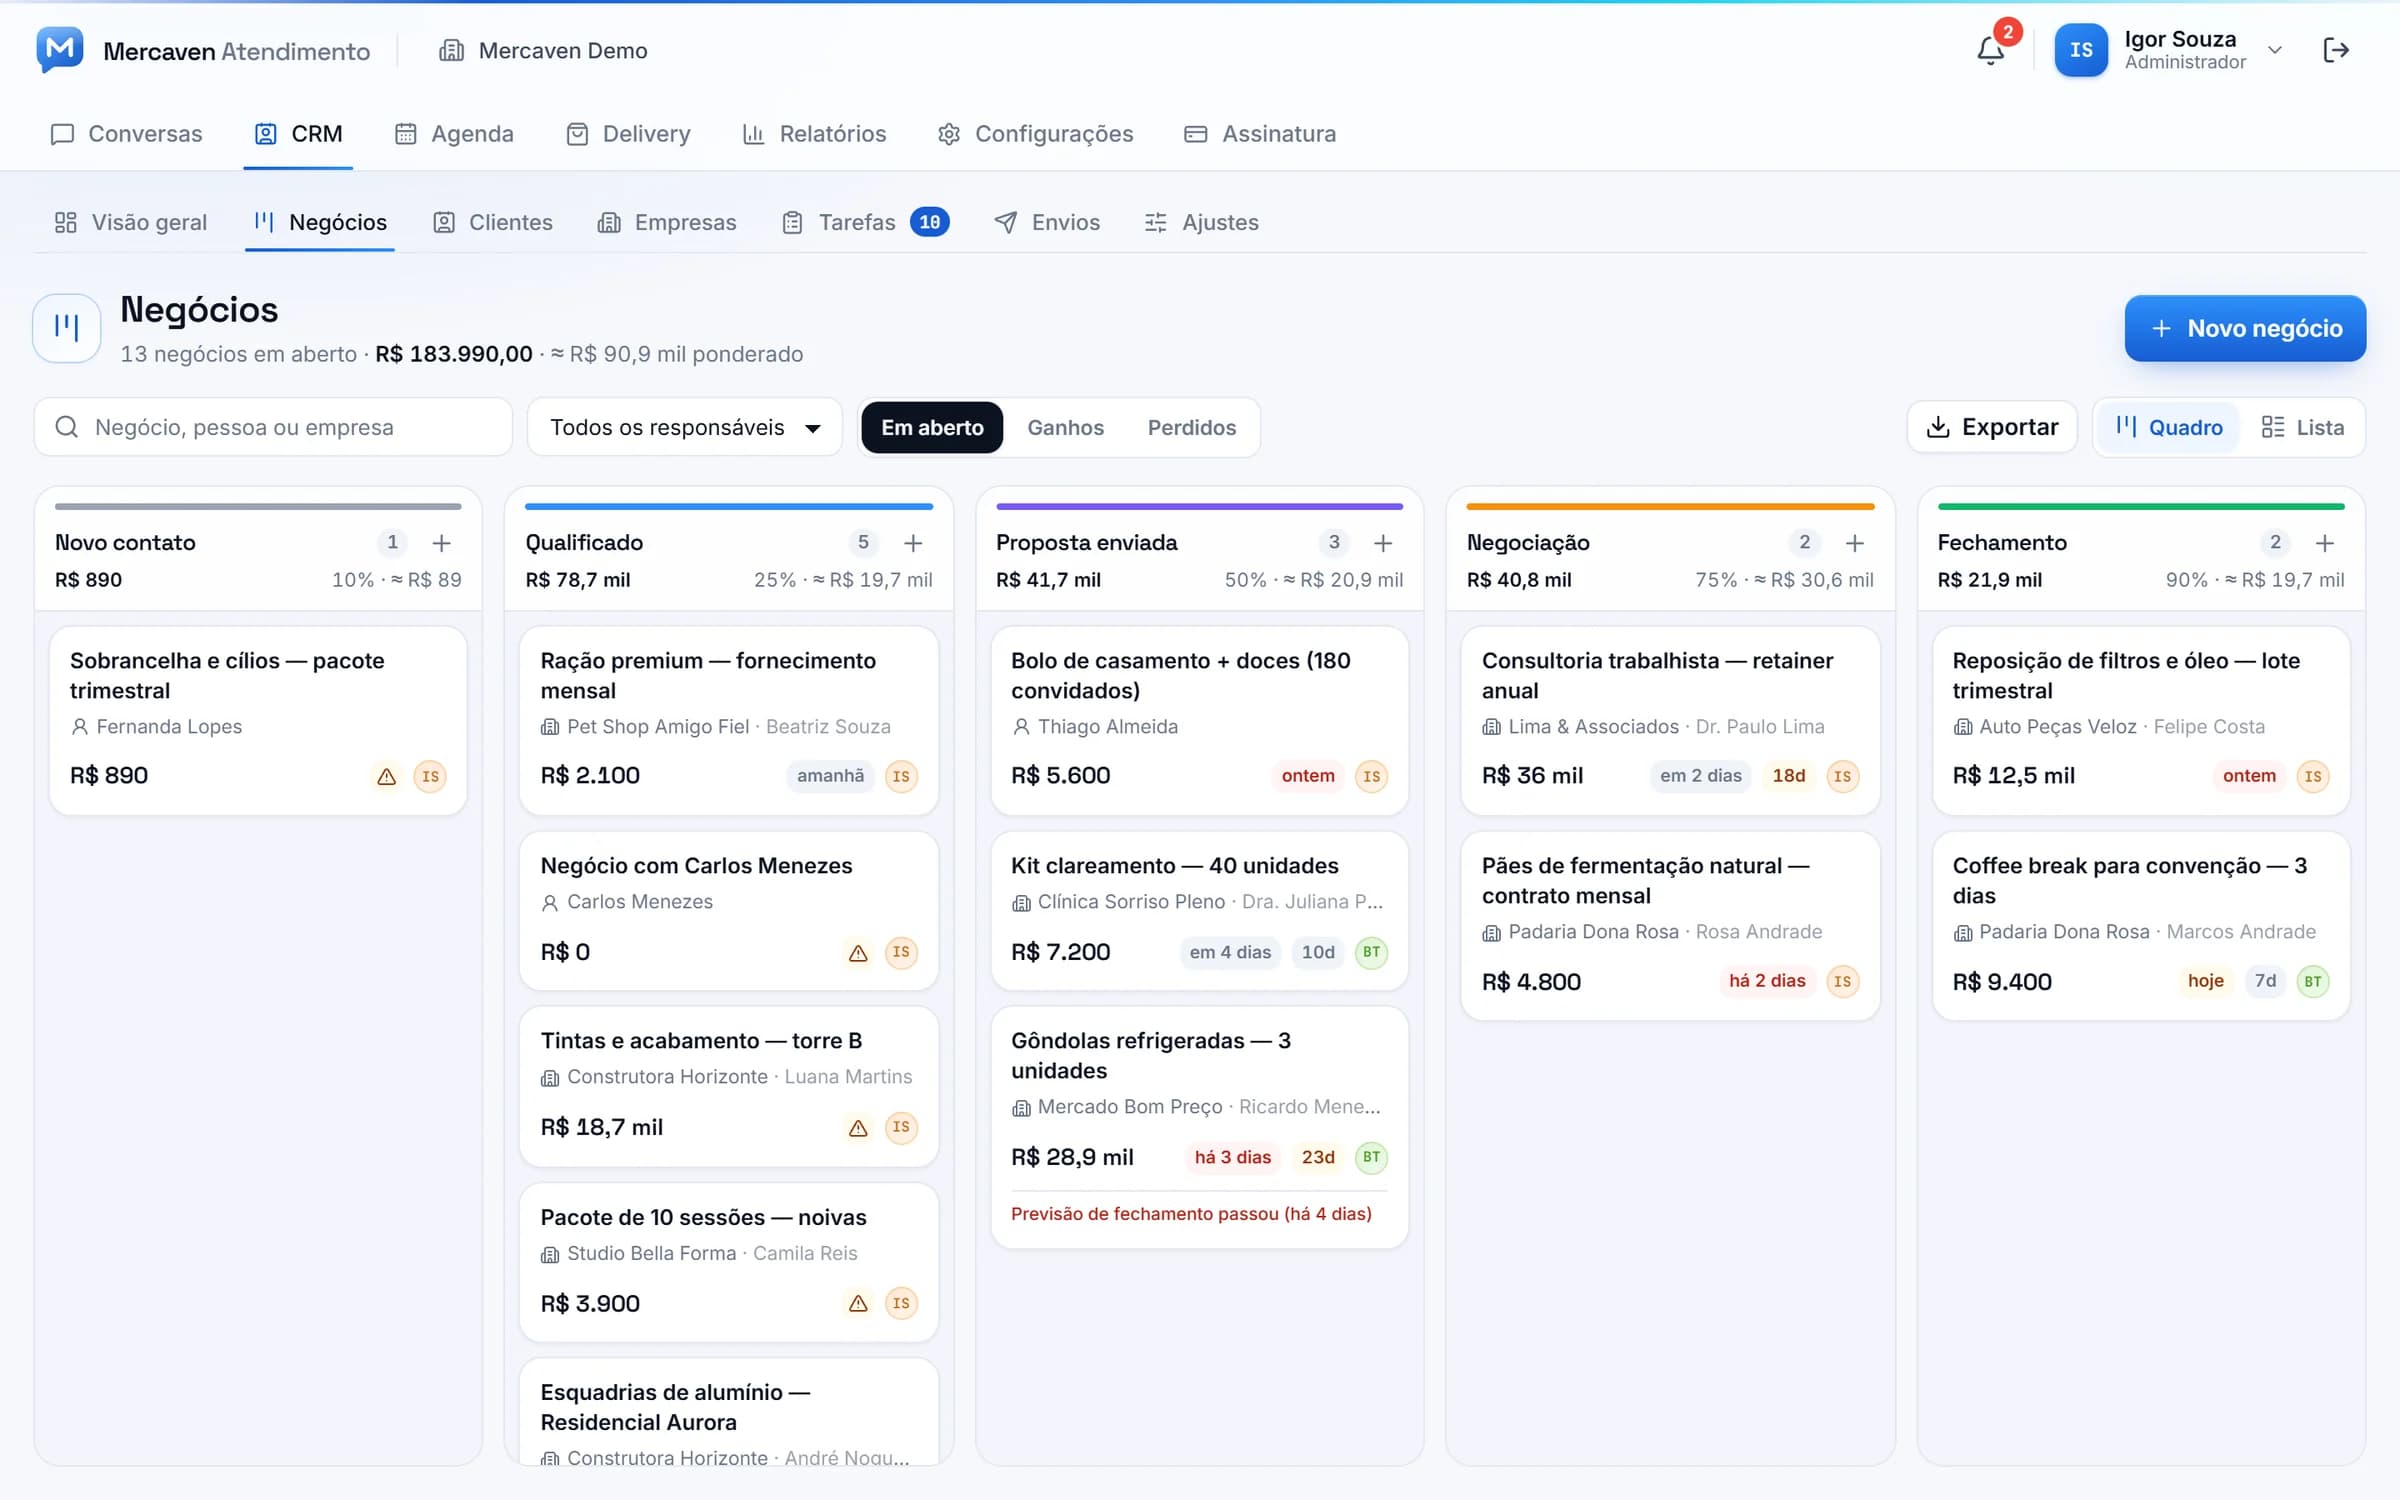Screen dimensions: 2400x1500
Task: Click the search field for negócio, pessoa ou empresa
Action: click(x=273, y=427)
